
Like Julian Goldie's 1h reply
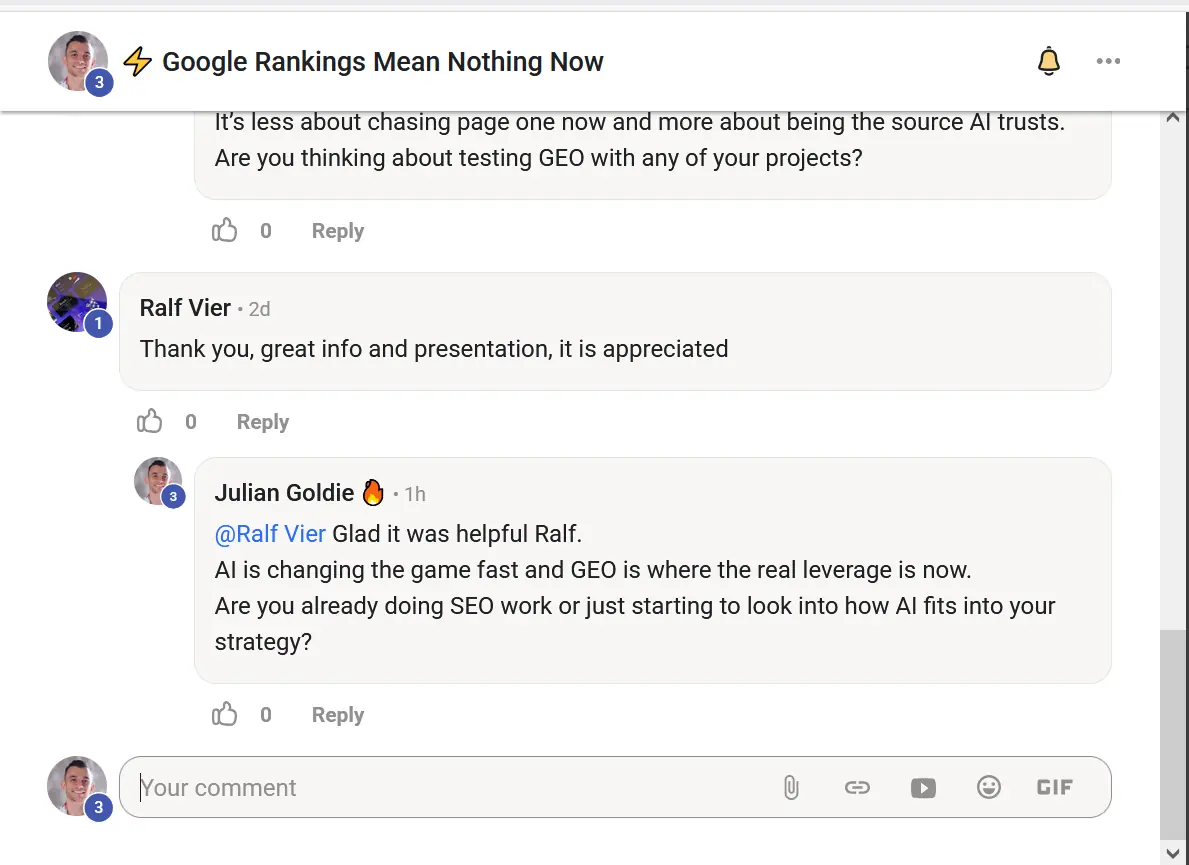click(x=224, y=714)
